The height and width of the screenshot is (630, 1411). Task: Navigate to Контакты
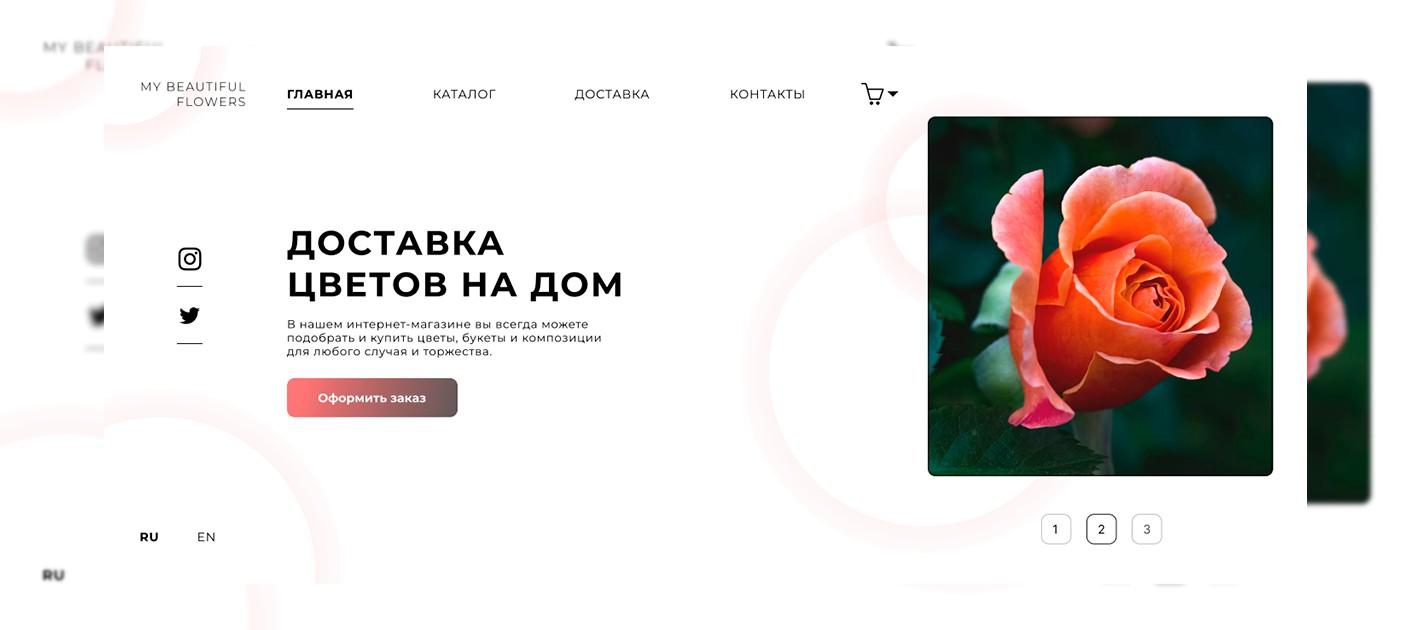(x=767, y=94)
